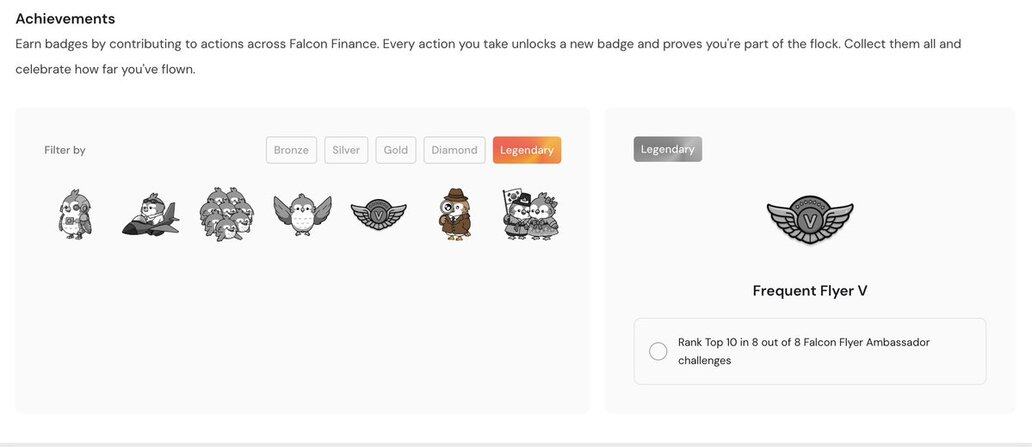Select the two birds with flag badge
The image size is (1032, 447).
[530, 214]
